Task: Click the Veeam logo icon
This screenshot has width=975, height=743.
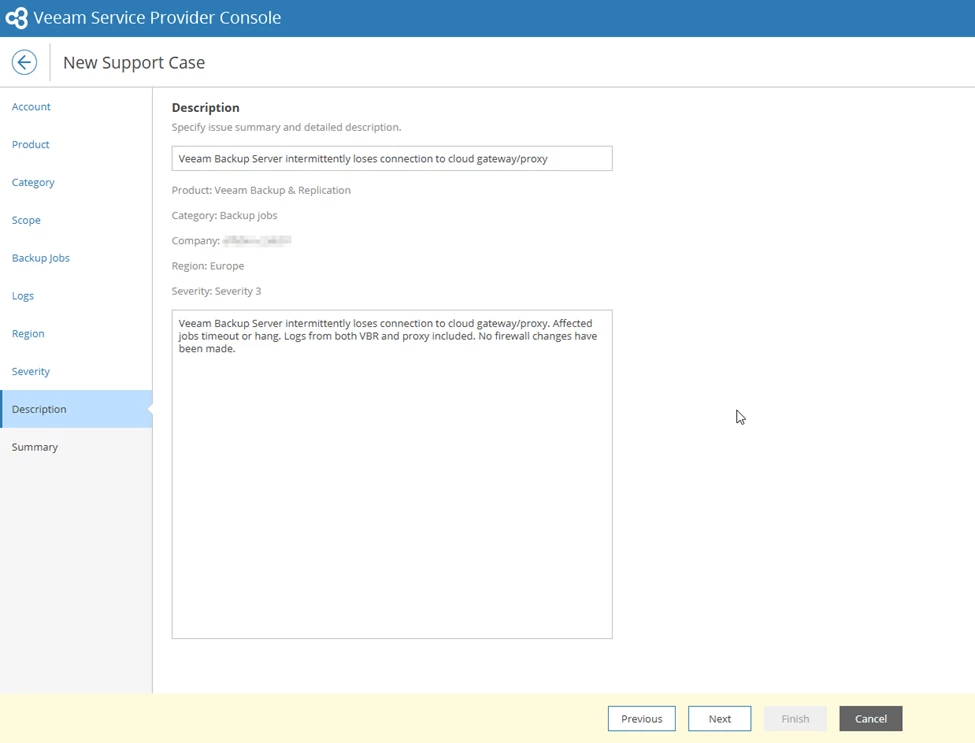Action: (x=16, y=18)
